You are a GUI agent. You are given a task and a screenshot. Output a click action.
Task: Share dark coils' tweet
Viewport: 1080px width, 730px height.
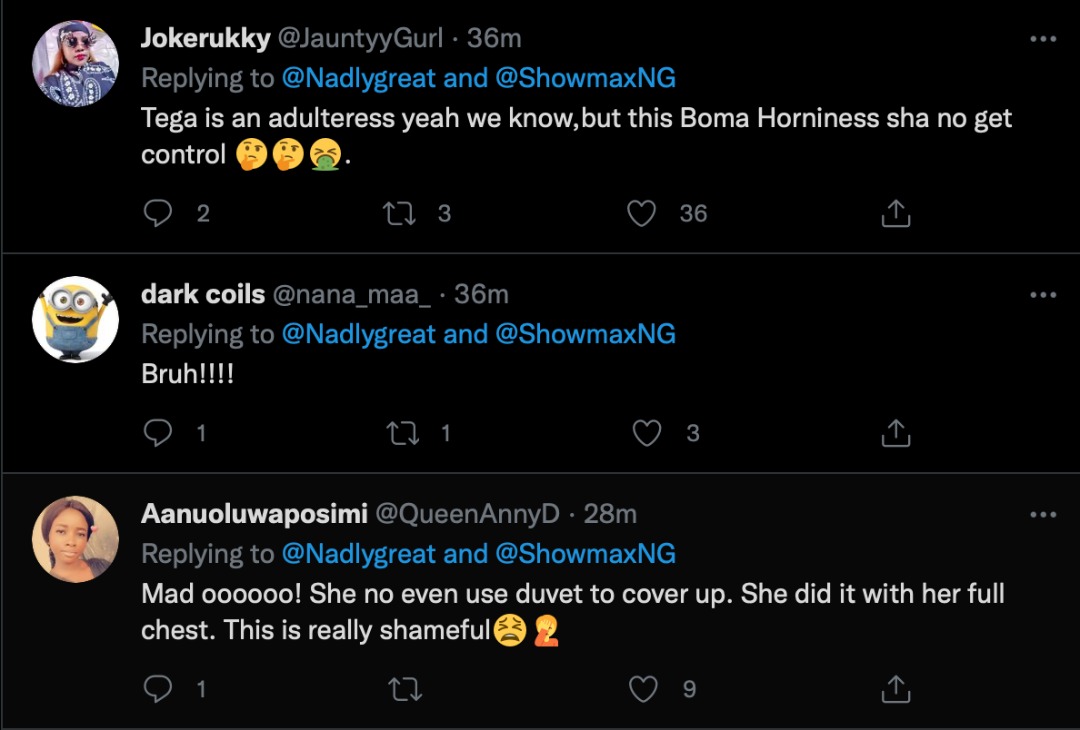(895, 433)
